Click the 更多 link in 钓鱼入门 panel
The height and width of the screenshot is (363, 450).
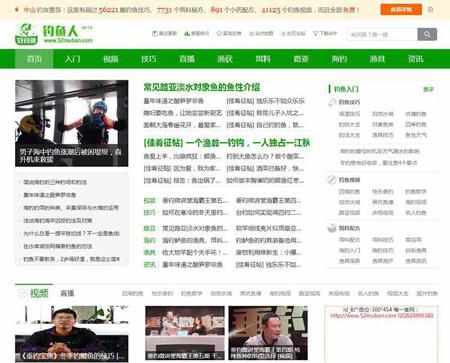point(428,89)
